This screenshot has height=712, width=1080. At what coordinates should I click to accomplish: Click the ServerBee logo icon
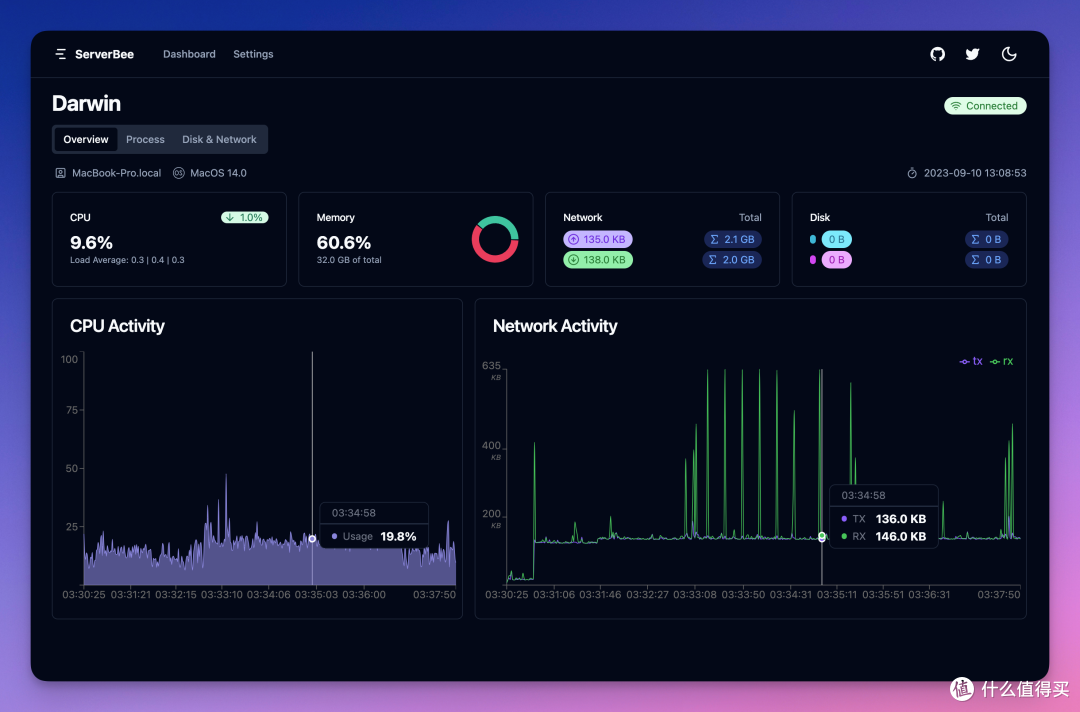tap(59, 54)
